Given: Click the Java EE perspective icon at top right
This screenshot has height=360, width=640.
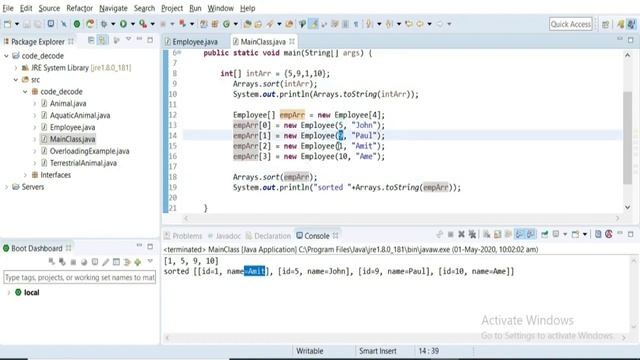Looking at the screenshot, I should [620, 24].
